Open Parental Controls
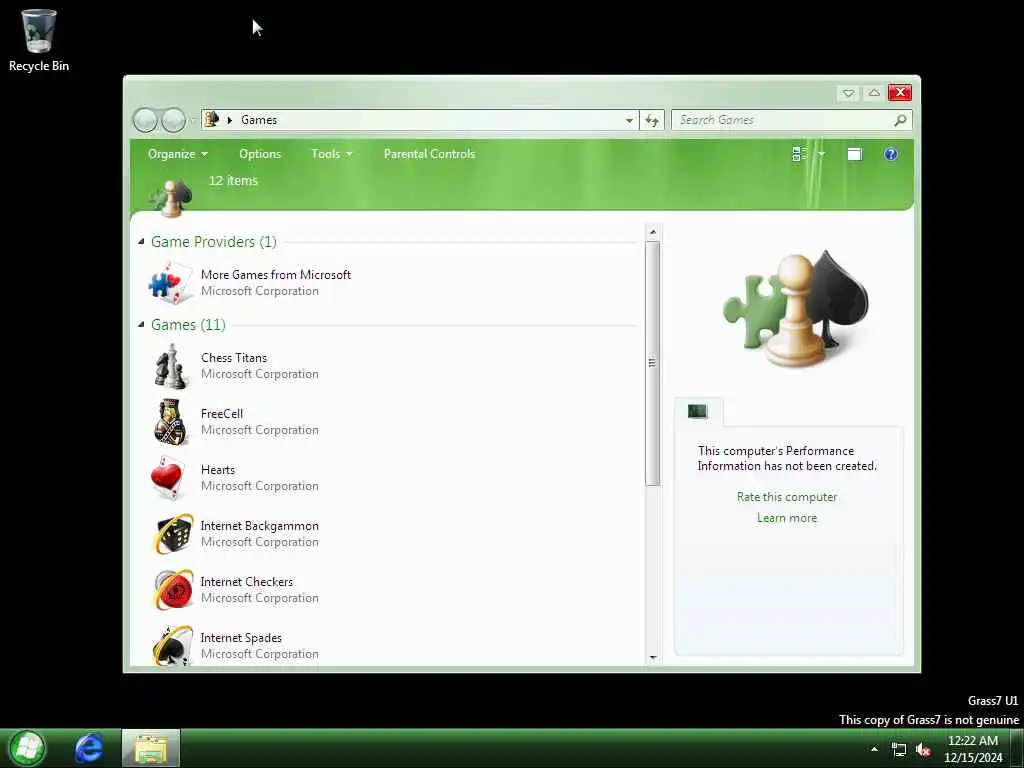 coord(429,154)
